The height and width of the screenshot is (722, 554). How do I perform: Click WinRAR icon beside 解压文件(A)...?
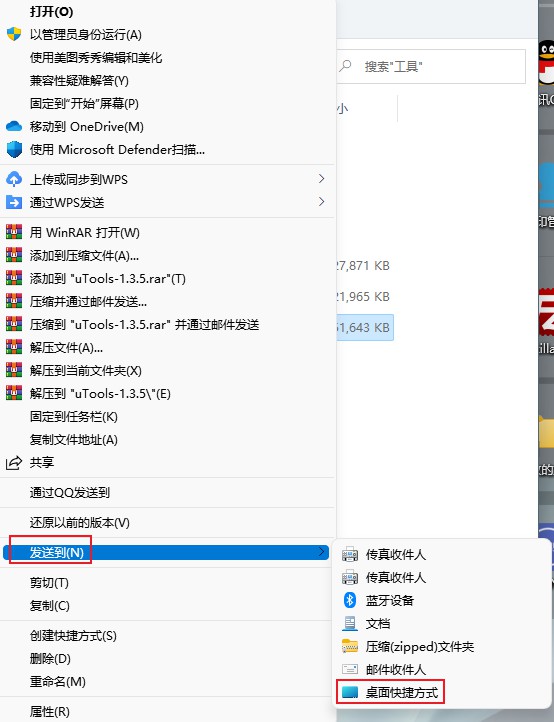coord(14,347)
